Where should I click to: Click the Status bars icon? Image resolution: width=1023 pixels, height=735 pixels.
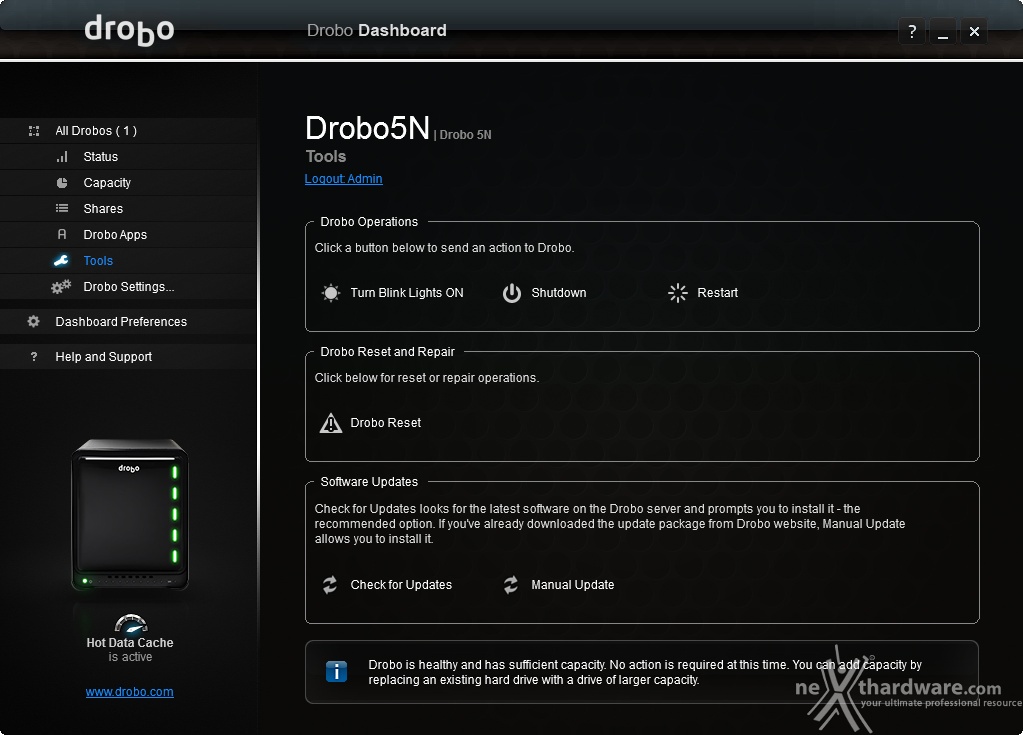tap(62, 157)
